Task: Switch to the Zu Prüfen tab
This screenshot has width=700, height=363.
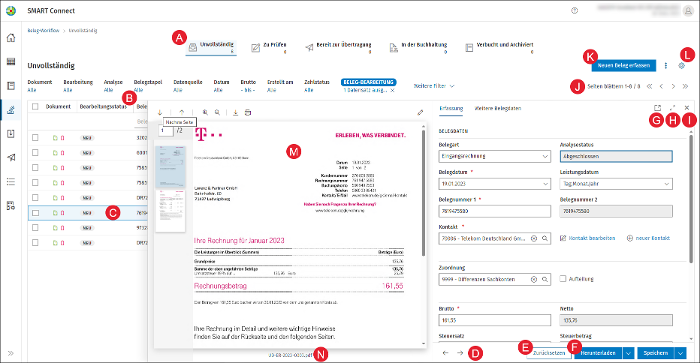Action: pyautogui.click(x=268, y=47)
